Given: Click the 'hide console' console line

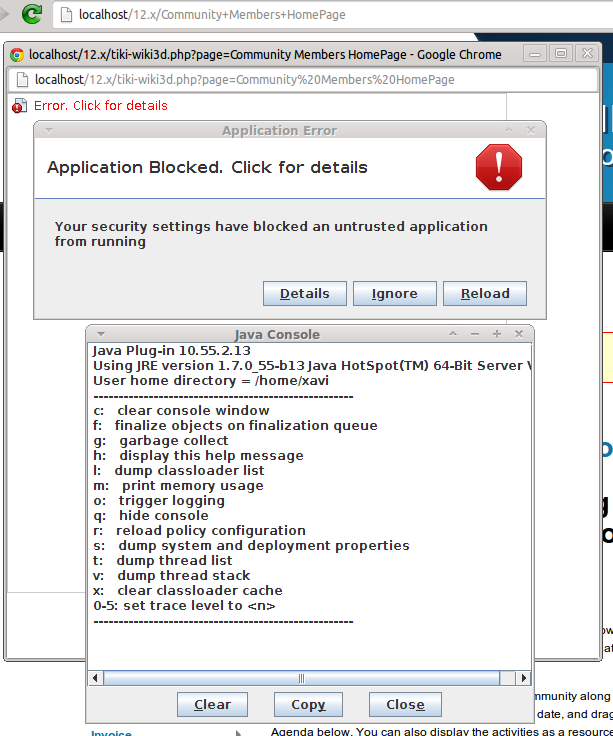Looking at the screenshot, I should click(151, 515).
